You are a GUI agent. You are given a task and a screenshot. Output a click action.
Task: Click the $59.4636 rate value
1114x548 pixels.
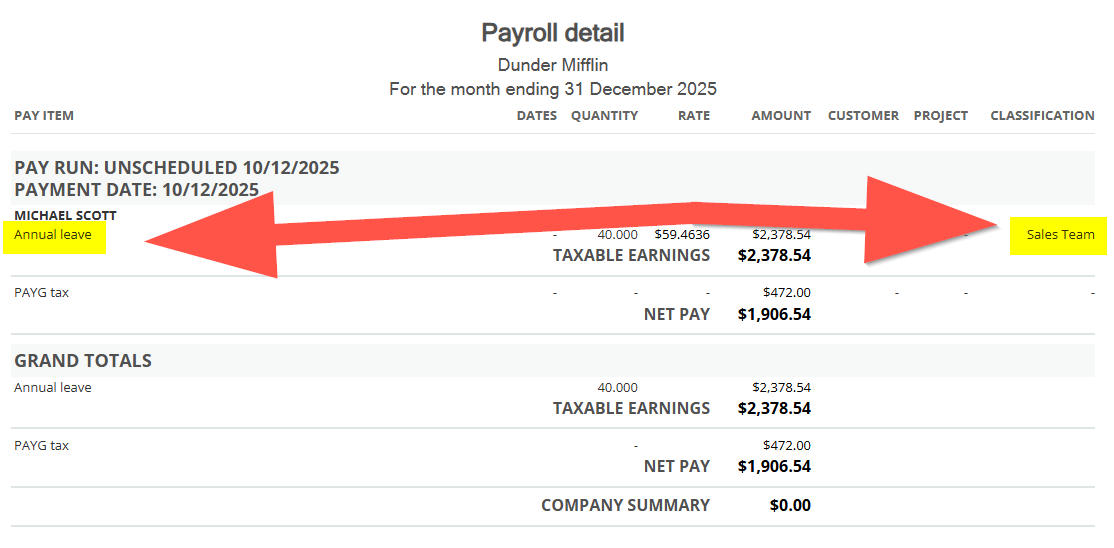[681, 234]
